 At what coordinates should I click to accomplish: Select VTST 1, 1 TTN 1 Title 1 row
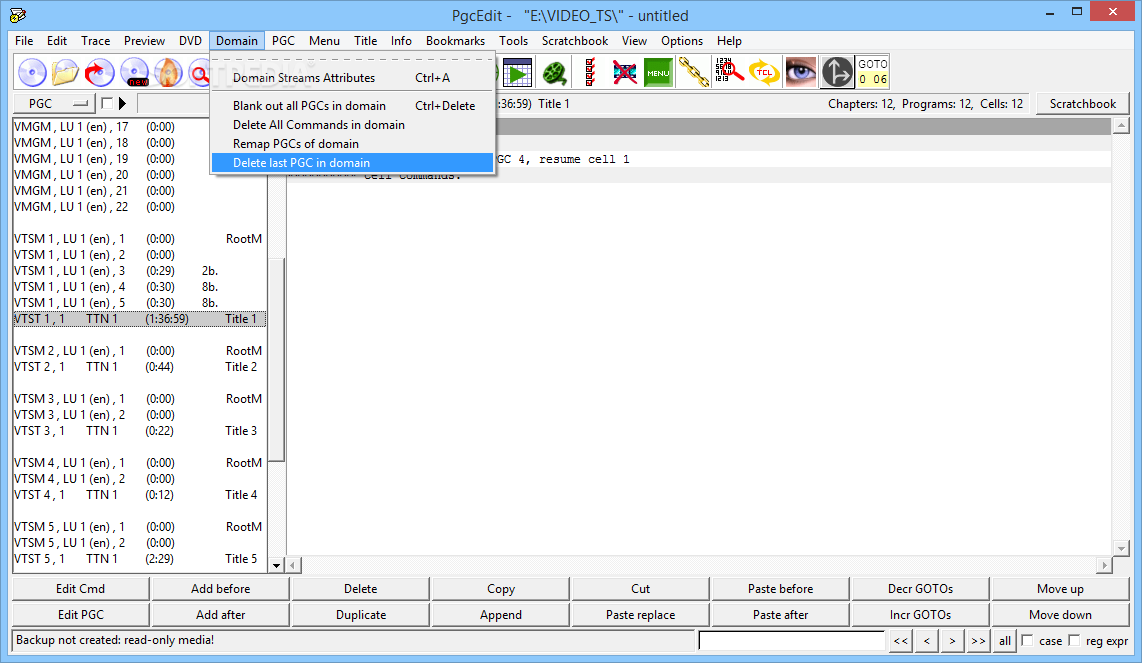[x=139, y=319]
